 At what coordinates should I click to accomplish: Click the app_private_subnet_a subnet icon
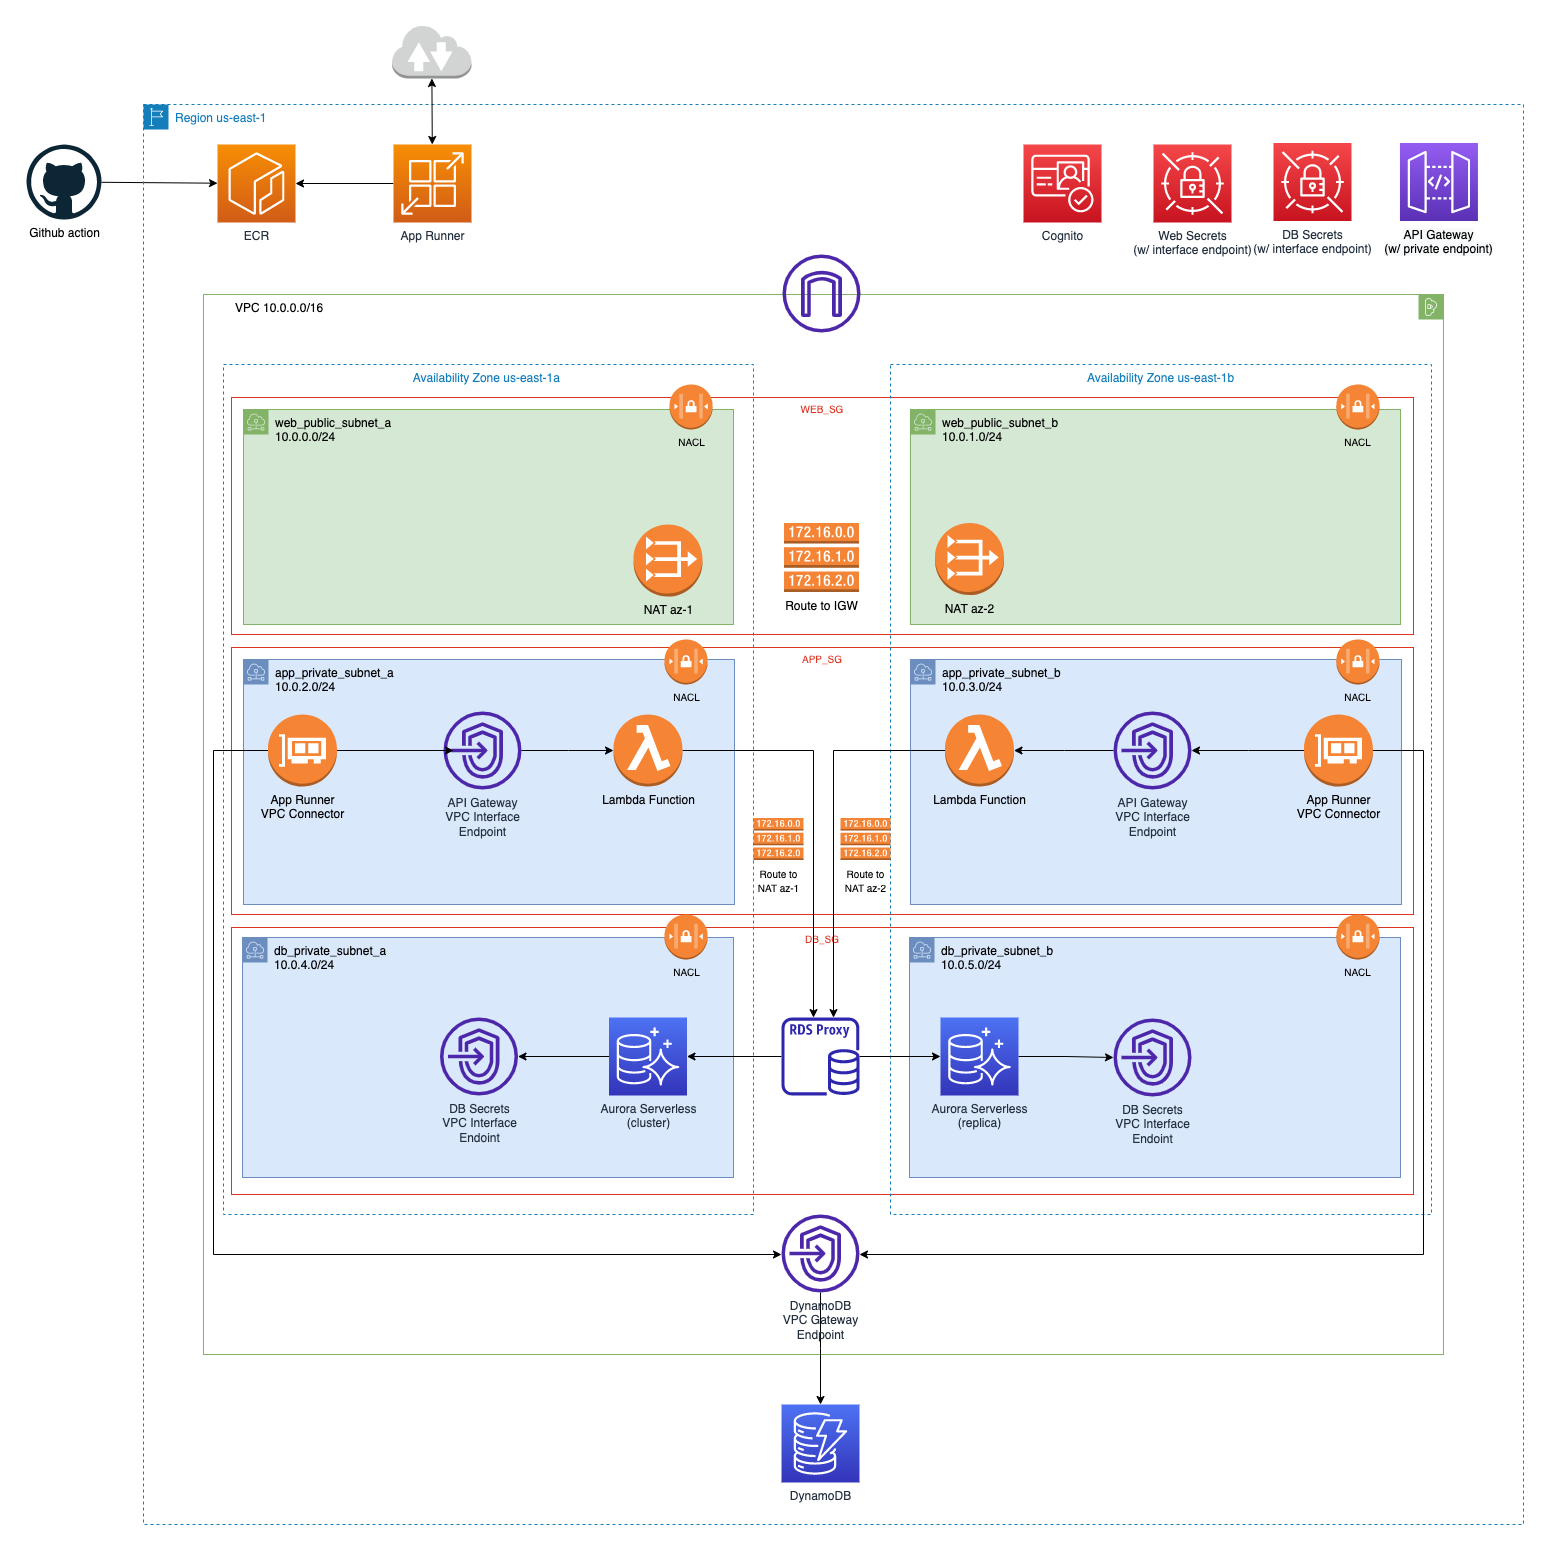tap(256, 672)
